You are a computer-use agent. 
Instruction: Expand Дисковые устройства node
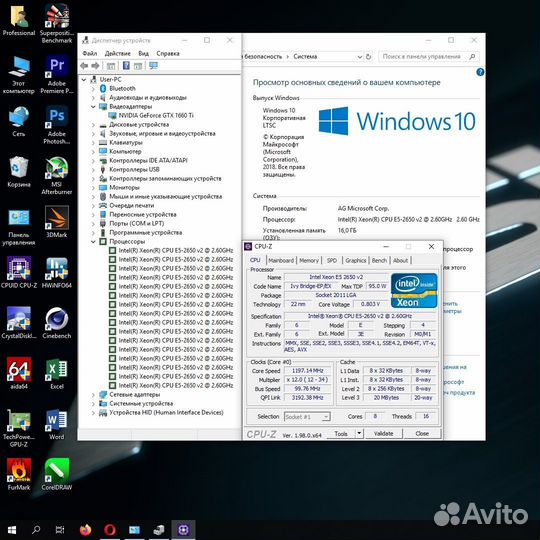point(93,125)
